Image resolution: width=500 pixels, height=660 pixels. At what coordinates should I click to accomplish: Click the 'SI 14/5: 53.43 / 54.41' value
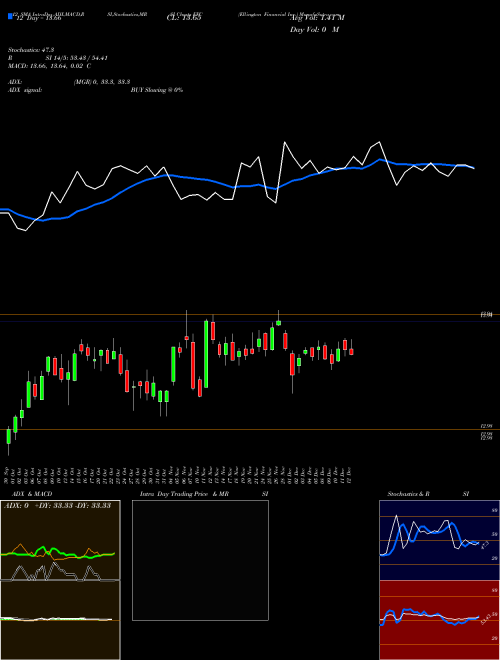point(76,58)
